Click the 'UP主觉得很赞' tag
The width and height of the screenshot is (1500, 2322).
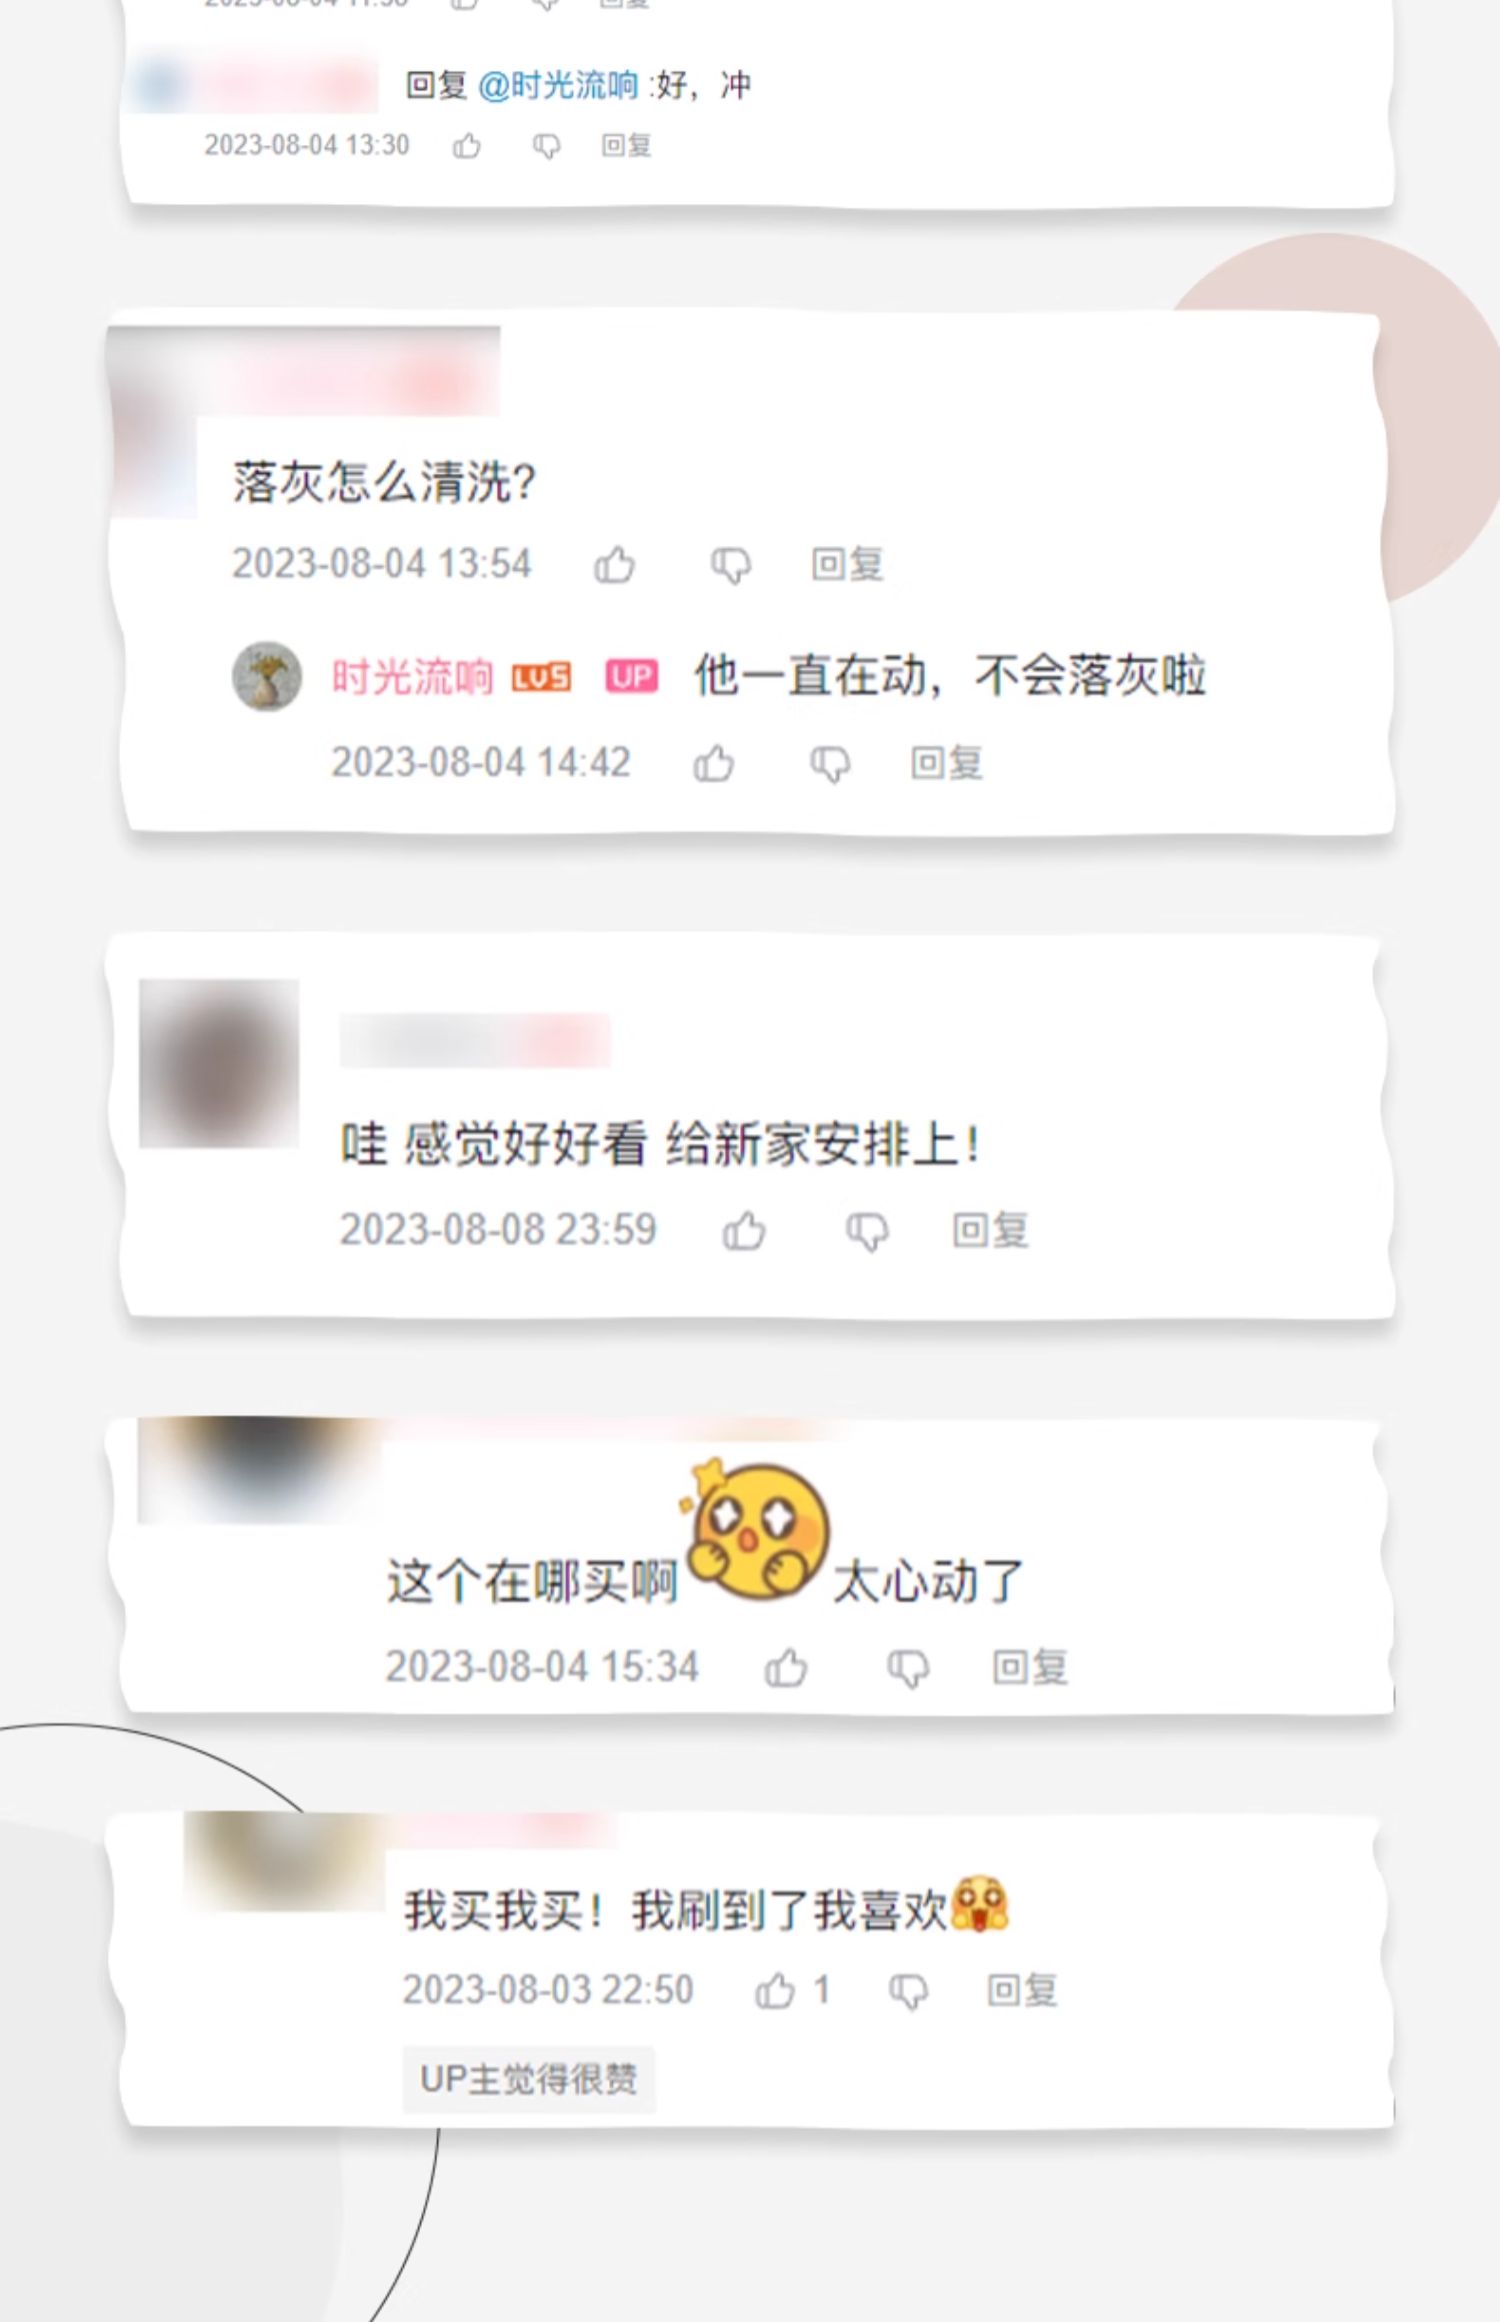pyautogui.click(x=529, y=2079)
